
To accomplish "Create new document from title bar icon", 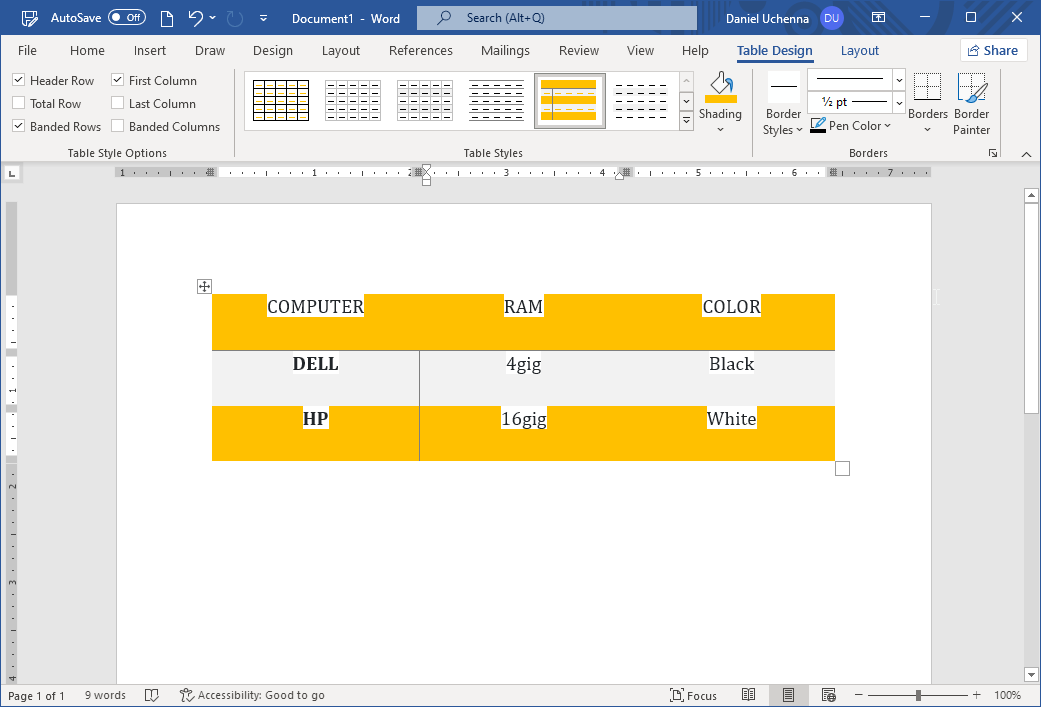I will 167,18.
